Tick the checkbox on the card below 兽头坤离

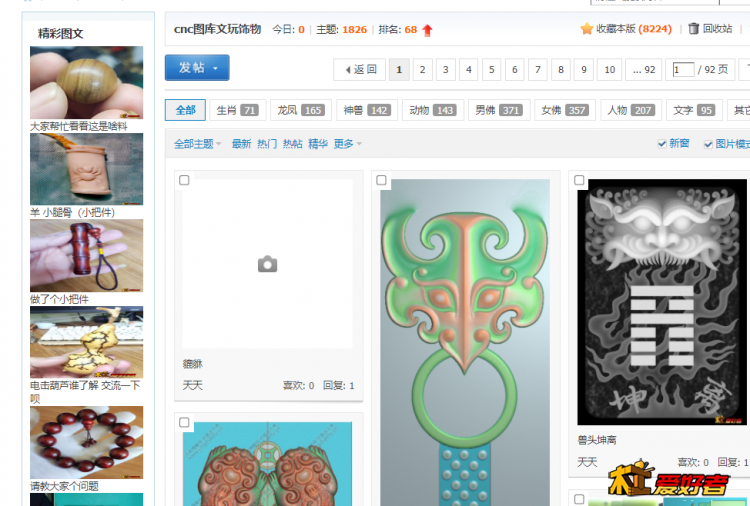[x=579, y=499]
